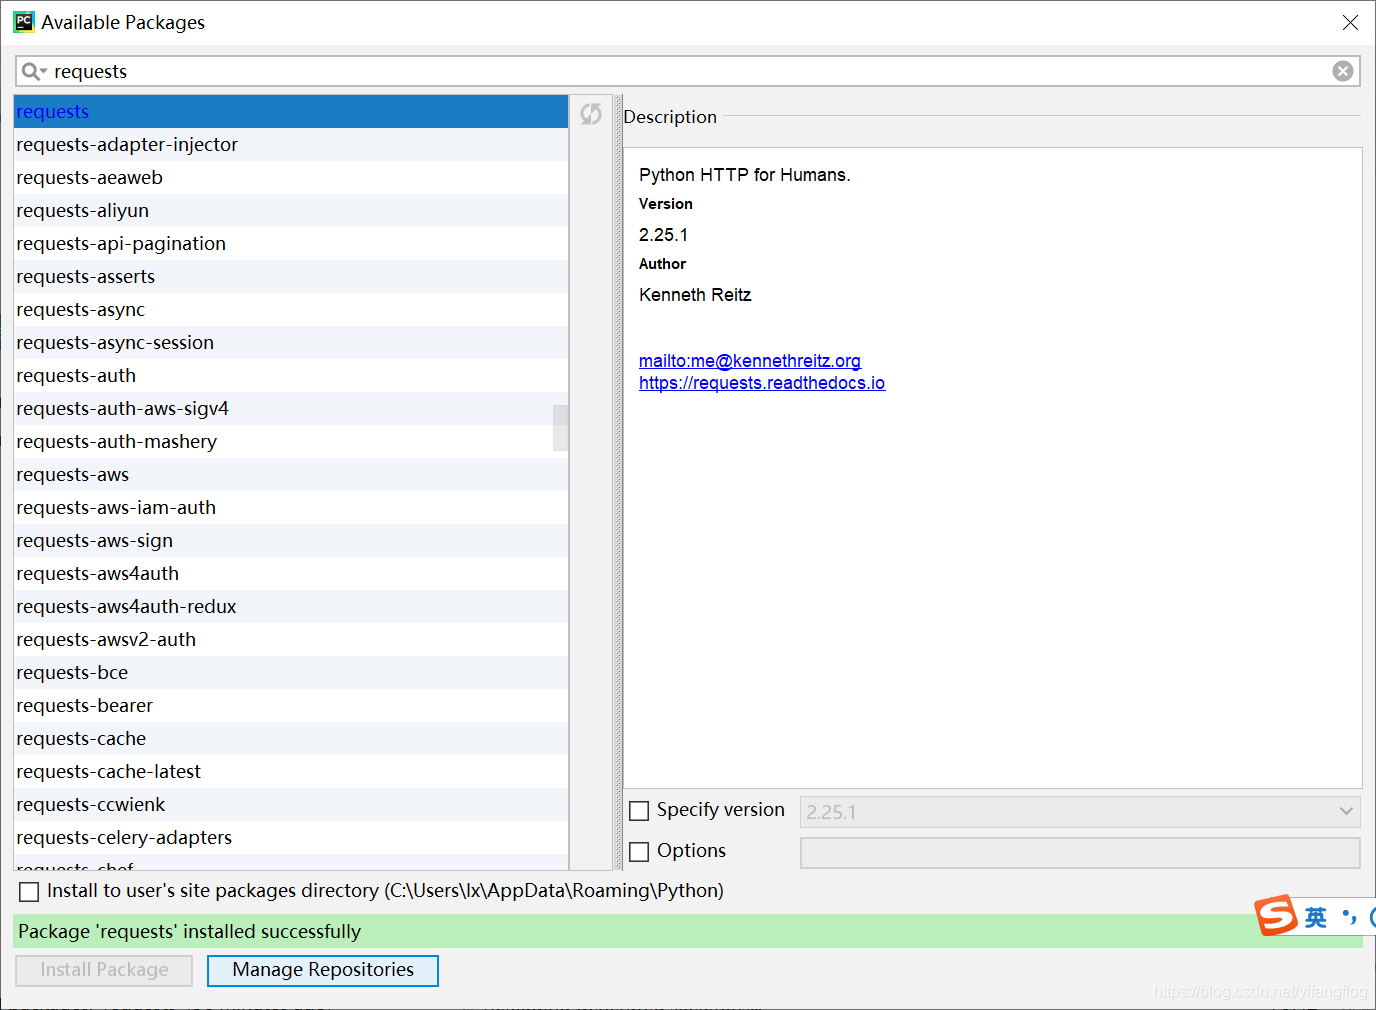Image resolution: width=1376 pixels, height=1010 pixels.
Task: Close the Available Packages dialog
Action: 1350,22
